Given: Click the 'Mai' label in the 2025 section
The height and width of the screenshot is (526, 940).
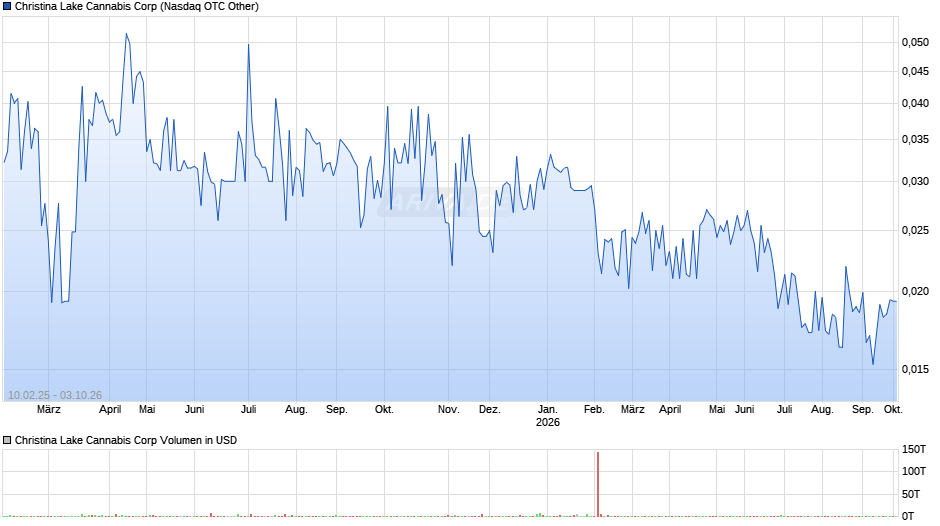Looking at the screenshot, I should tap(147, 410).
